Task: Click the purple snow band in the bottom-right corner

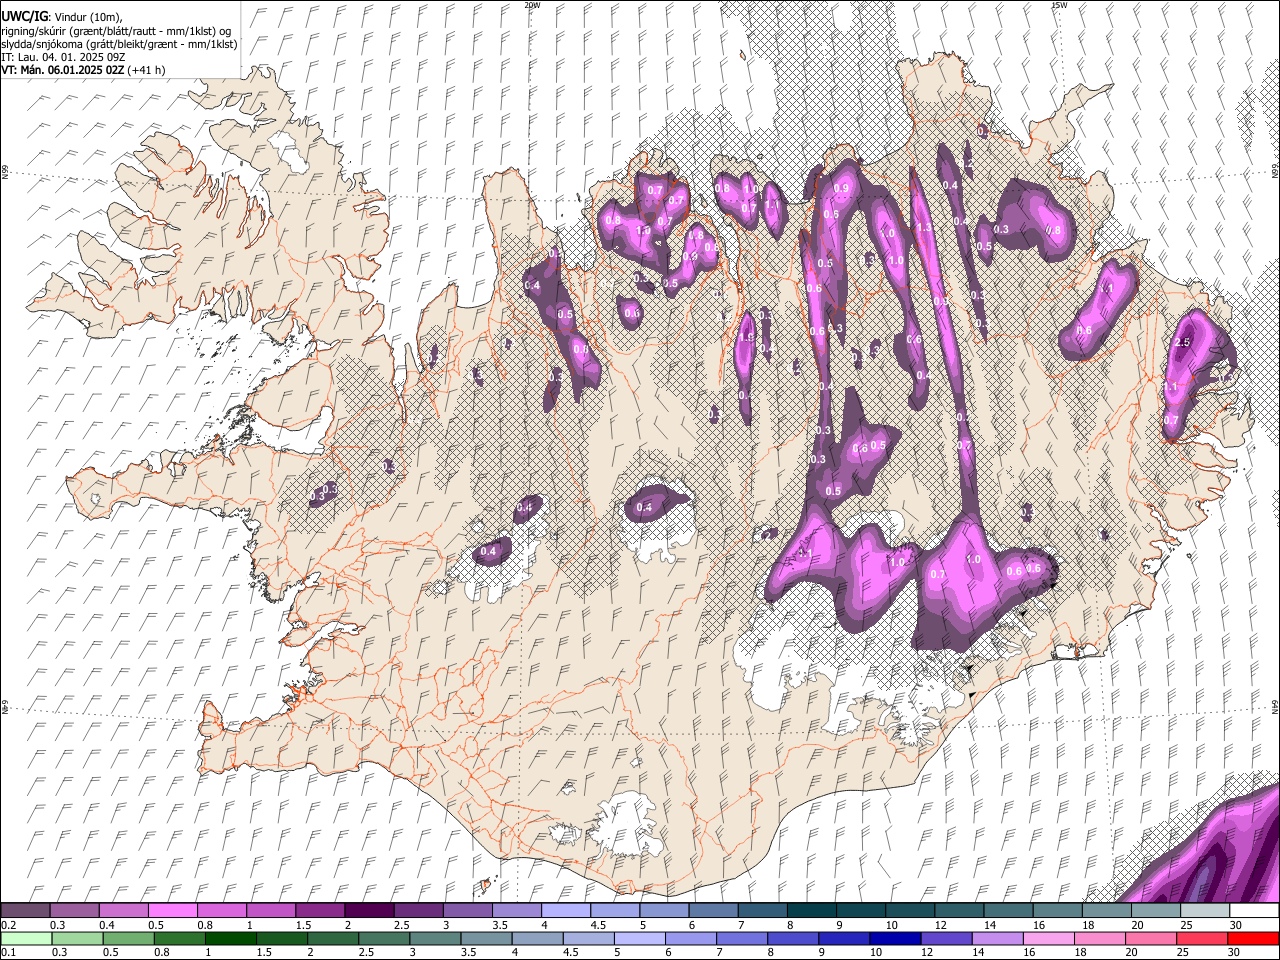Action: (x=1210, y=855)
